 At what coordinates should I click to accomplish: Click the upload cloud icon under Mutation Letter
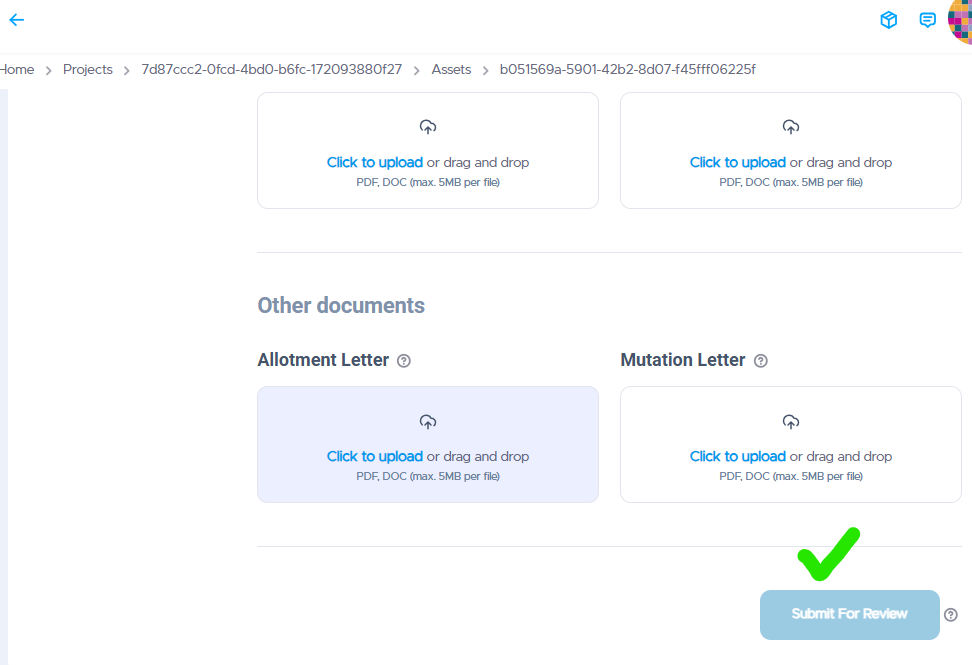pos(790,421)
